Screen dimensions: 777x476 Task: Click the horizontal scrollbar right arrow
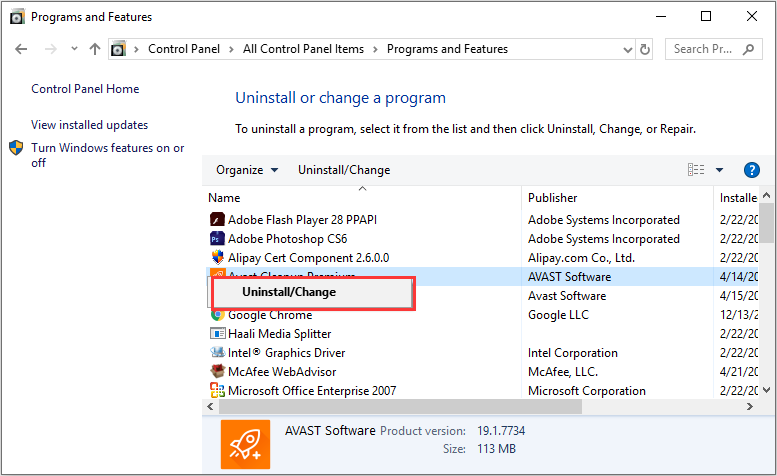(750, 407)
